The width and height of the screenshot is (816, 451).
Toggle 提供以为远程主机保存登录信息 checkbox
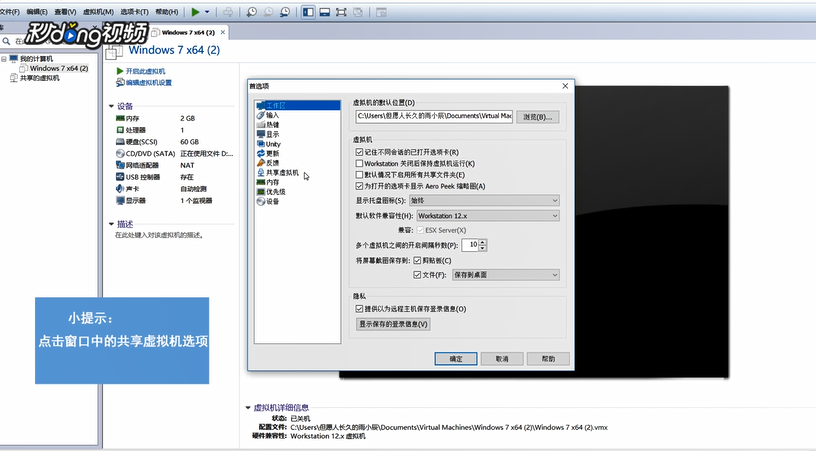point(359,309)
